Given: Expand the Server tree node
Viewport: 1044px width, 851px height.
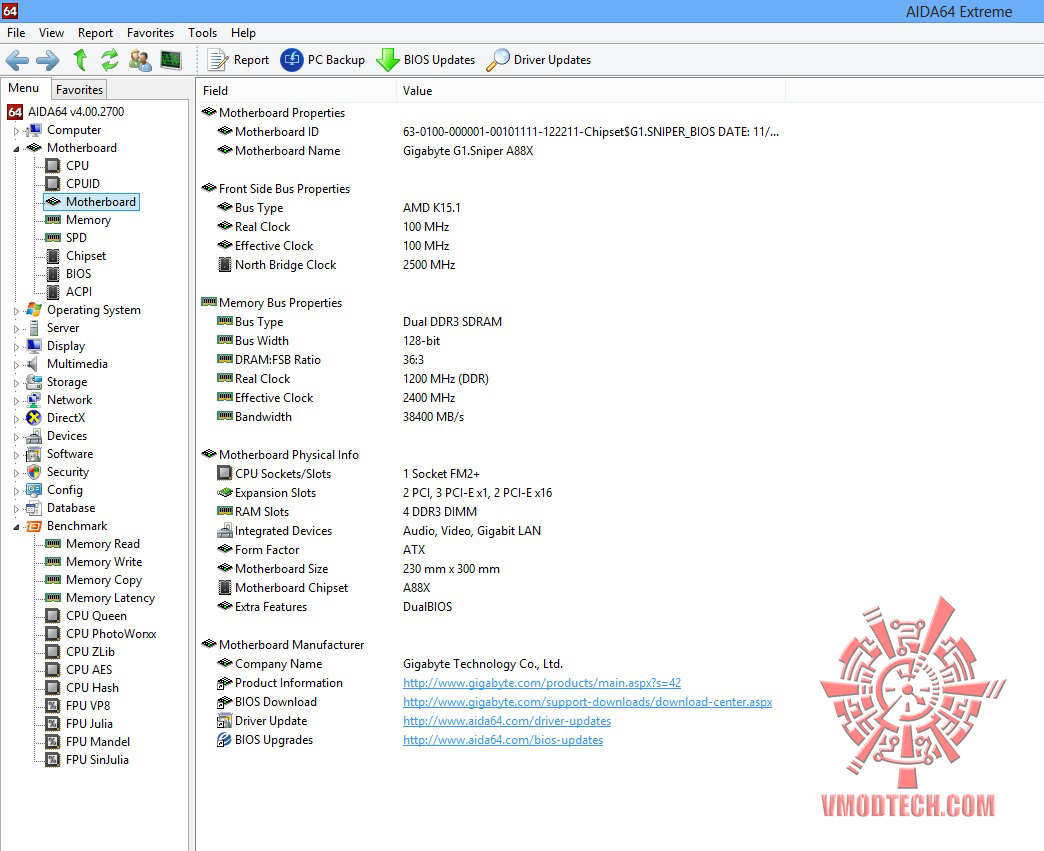Looking at the screenshot, I should point(17,328).
